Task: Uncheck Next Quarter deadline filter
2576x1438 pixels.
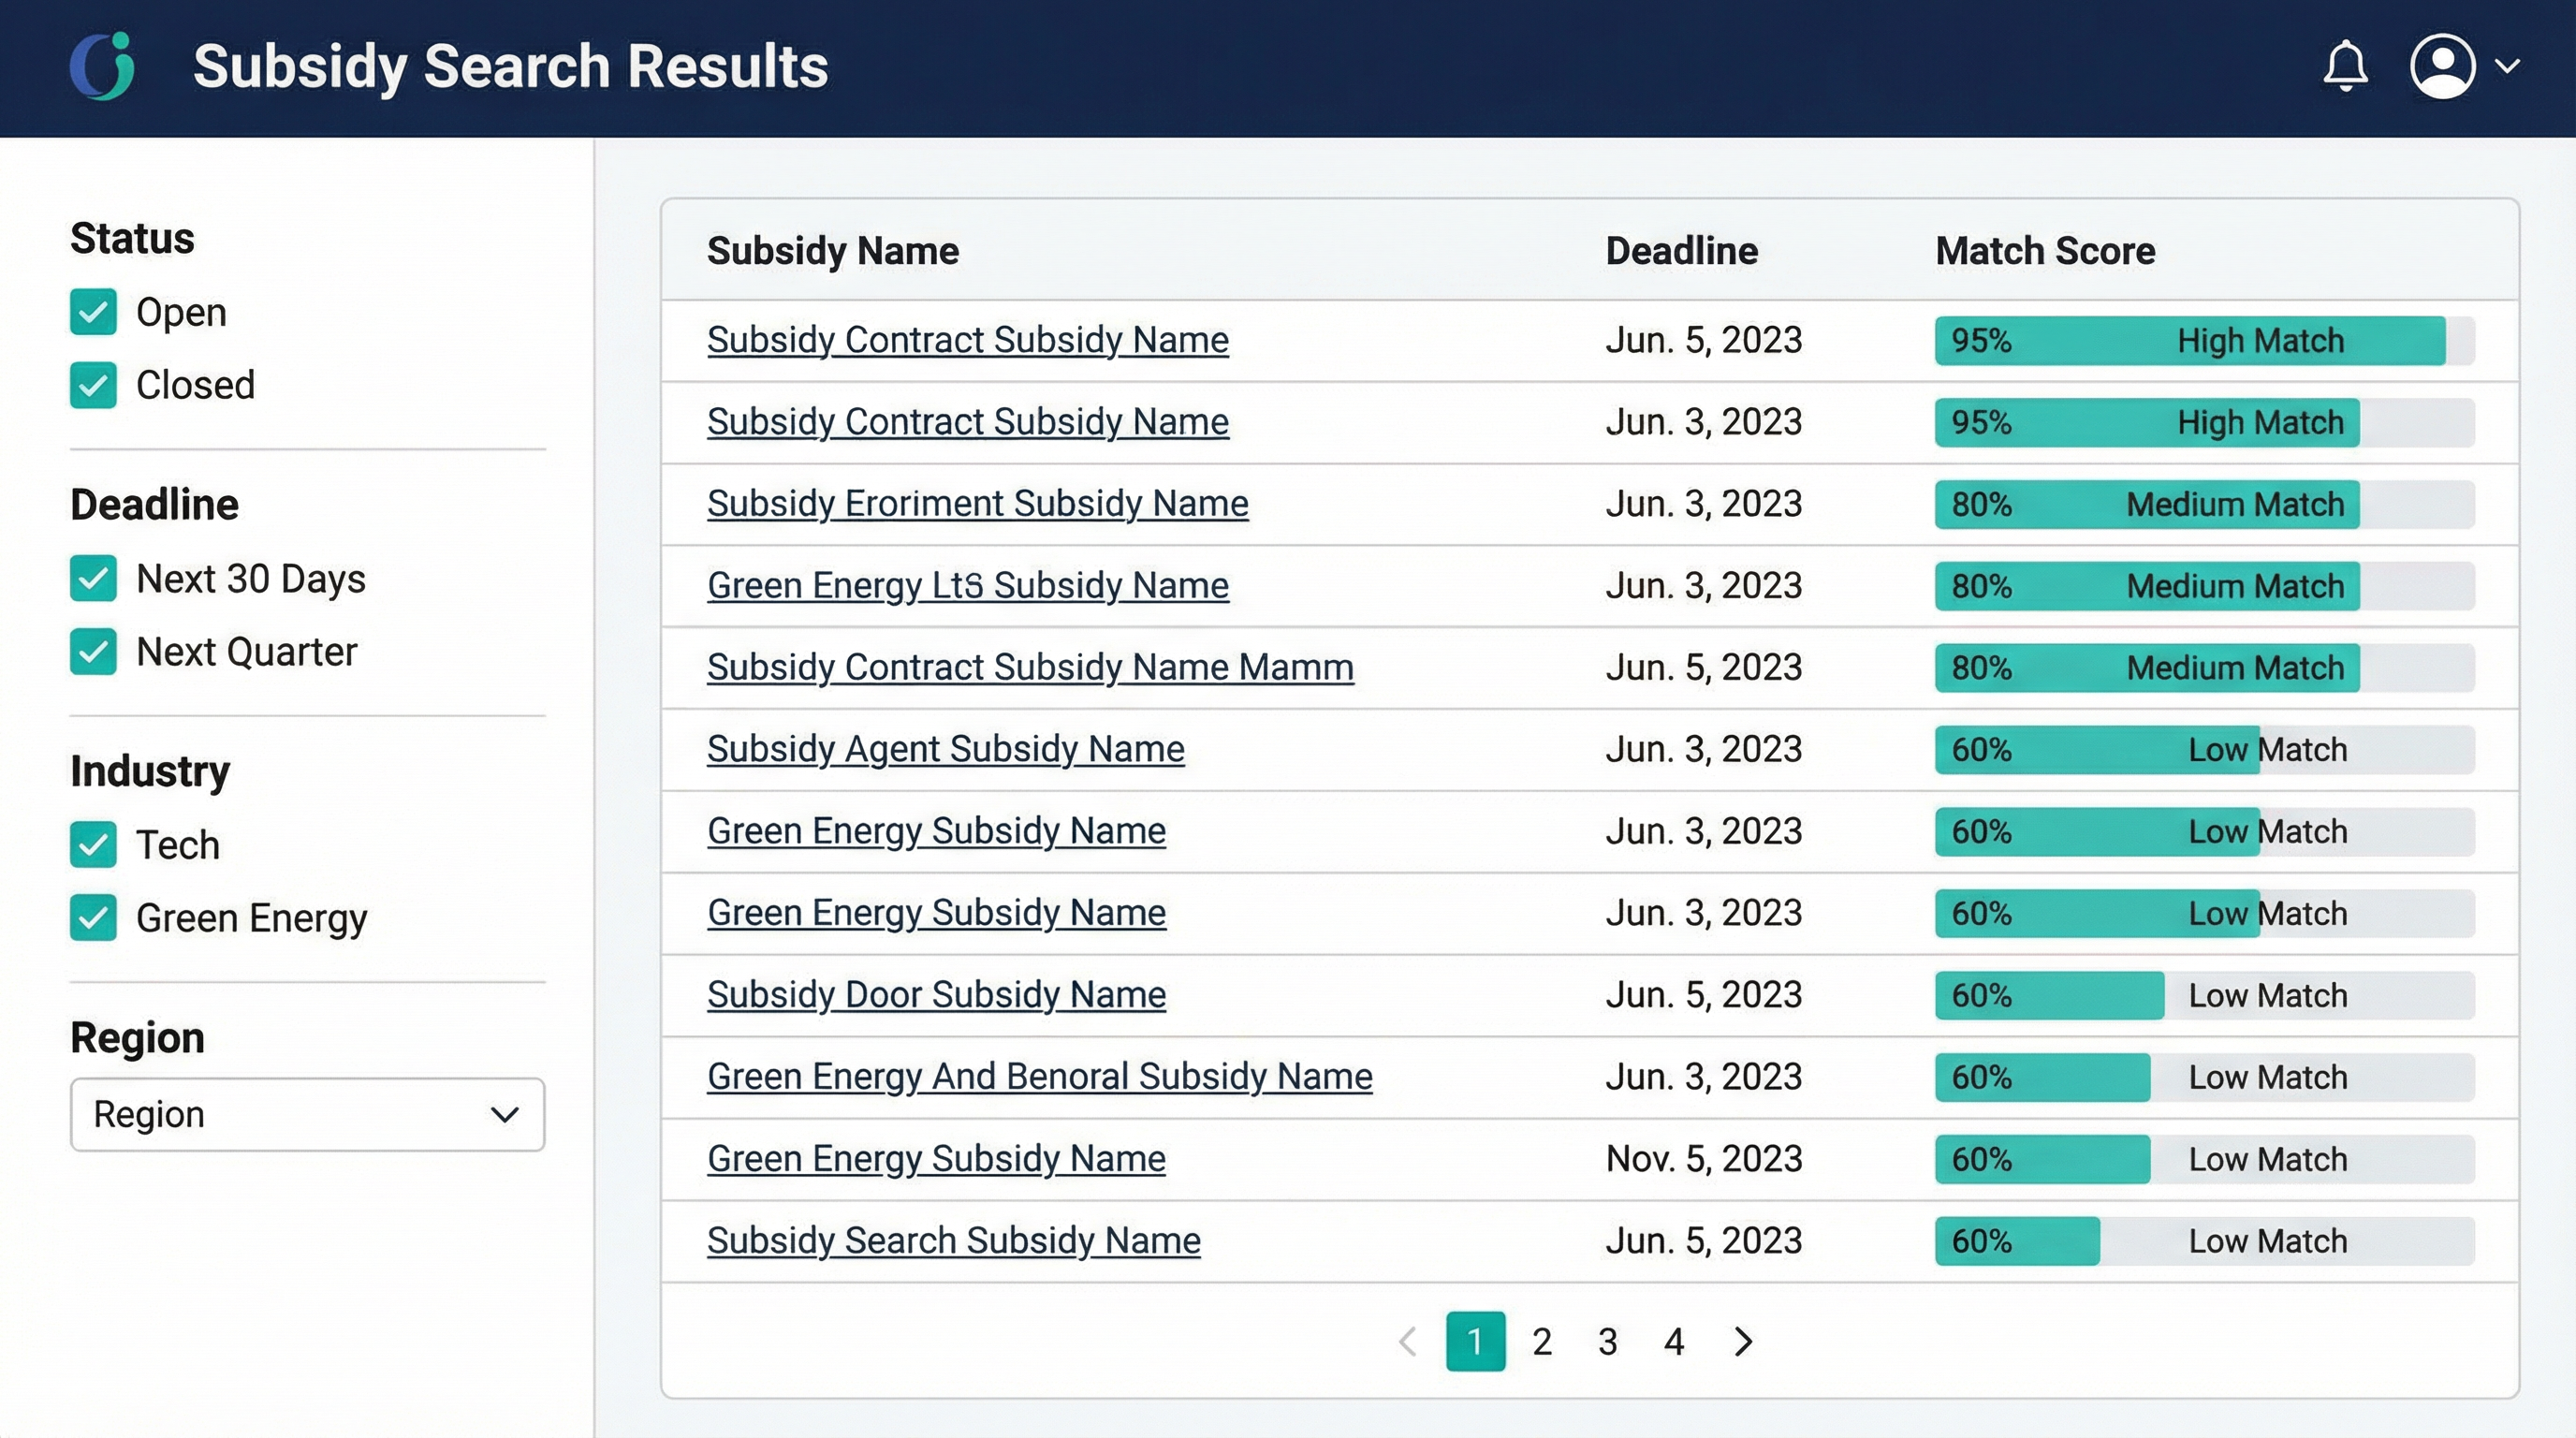Action: 93,652
